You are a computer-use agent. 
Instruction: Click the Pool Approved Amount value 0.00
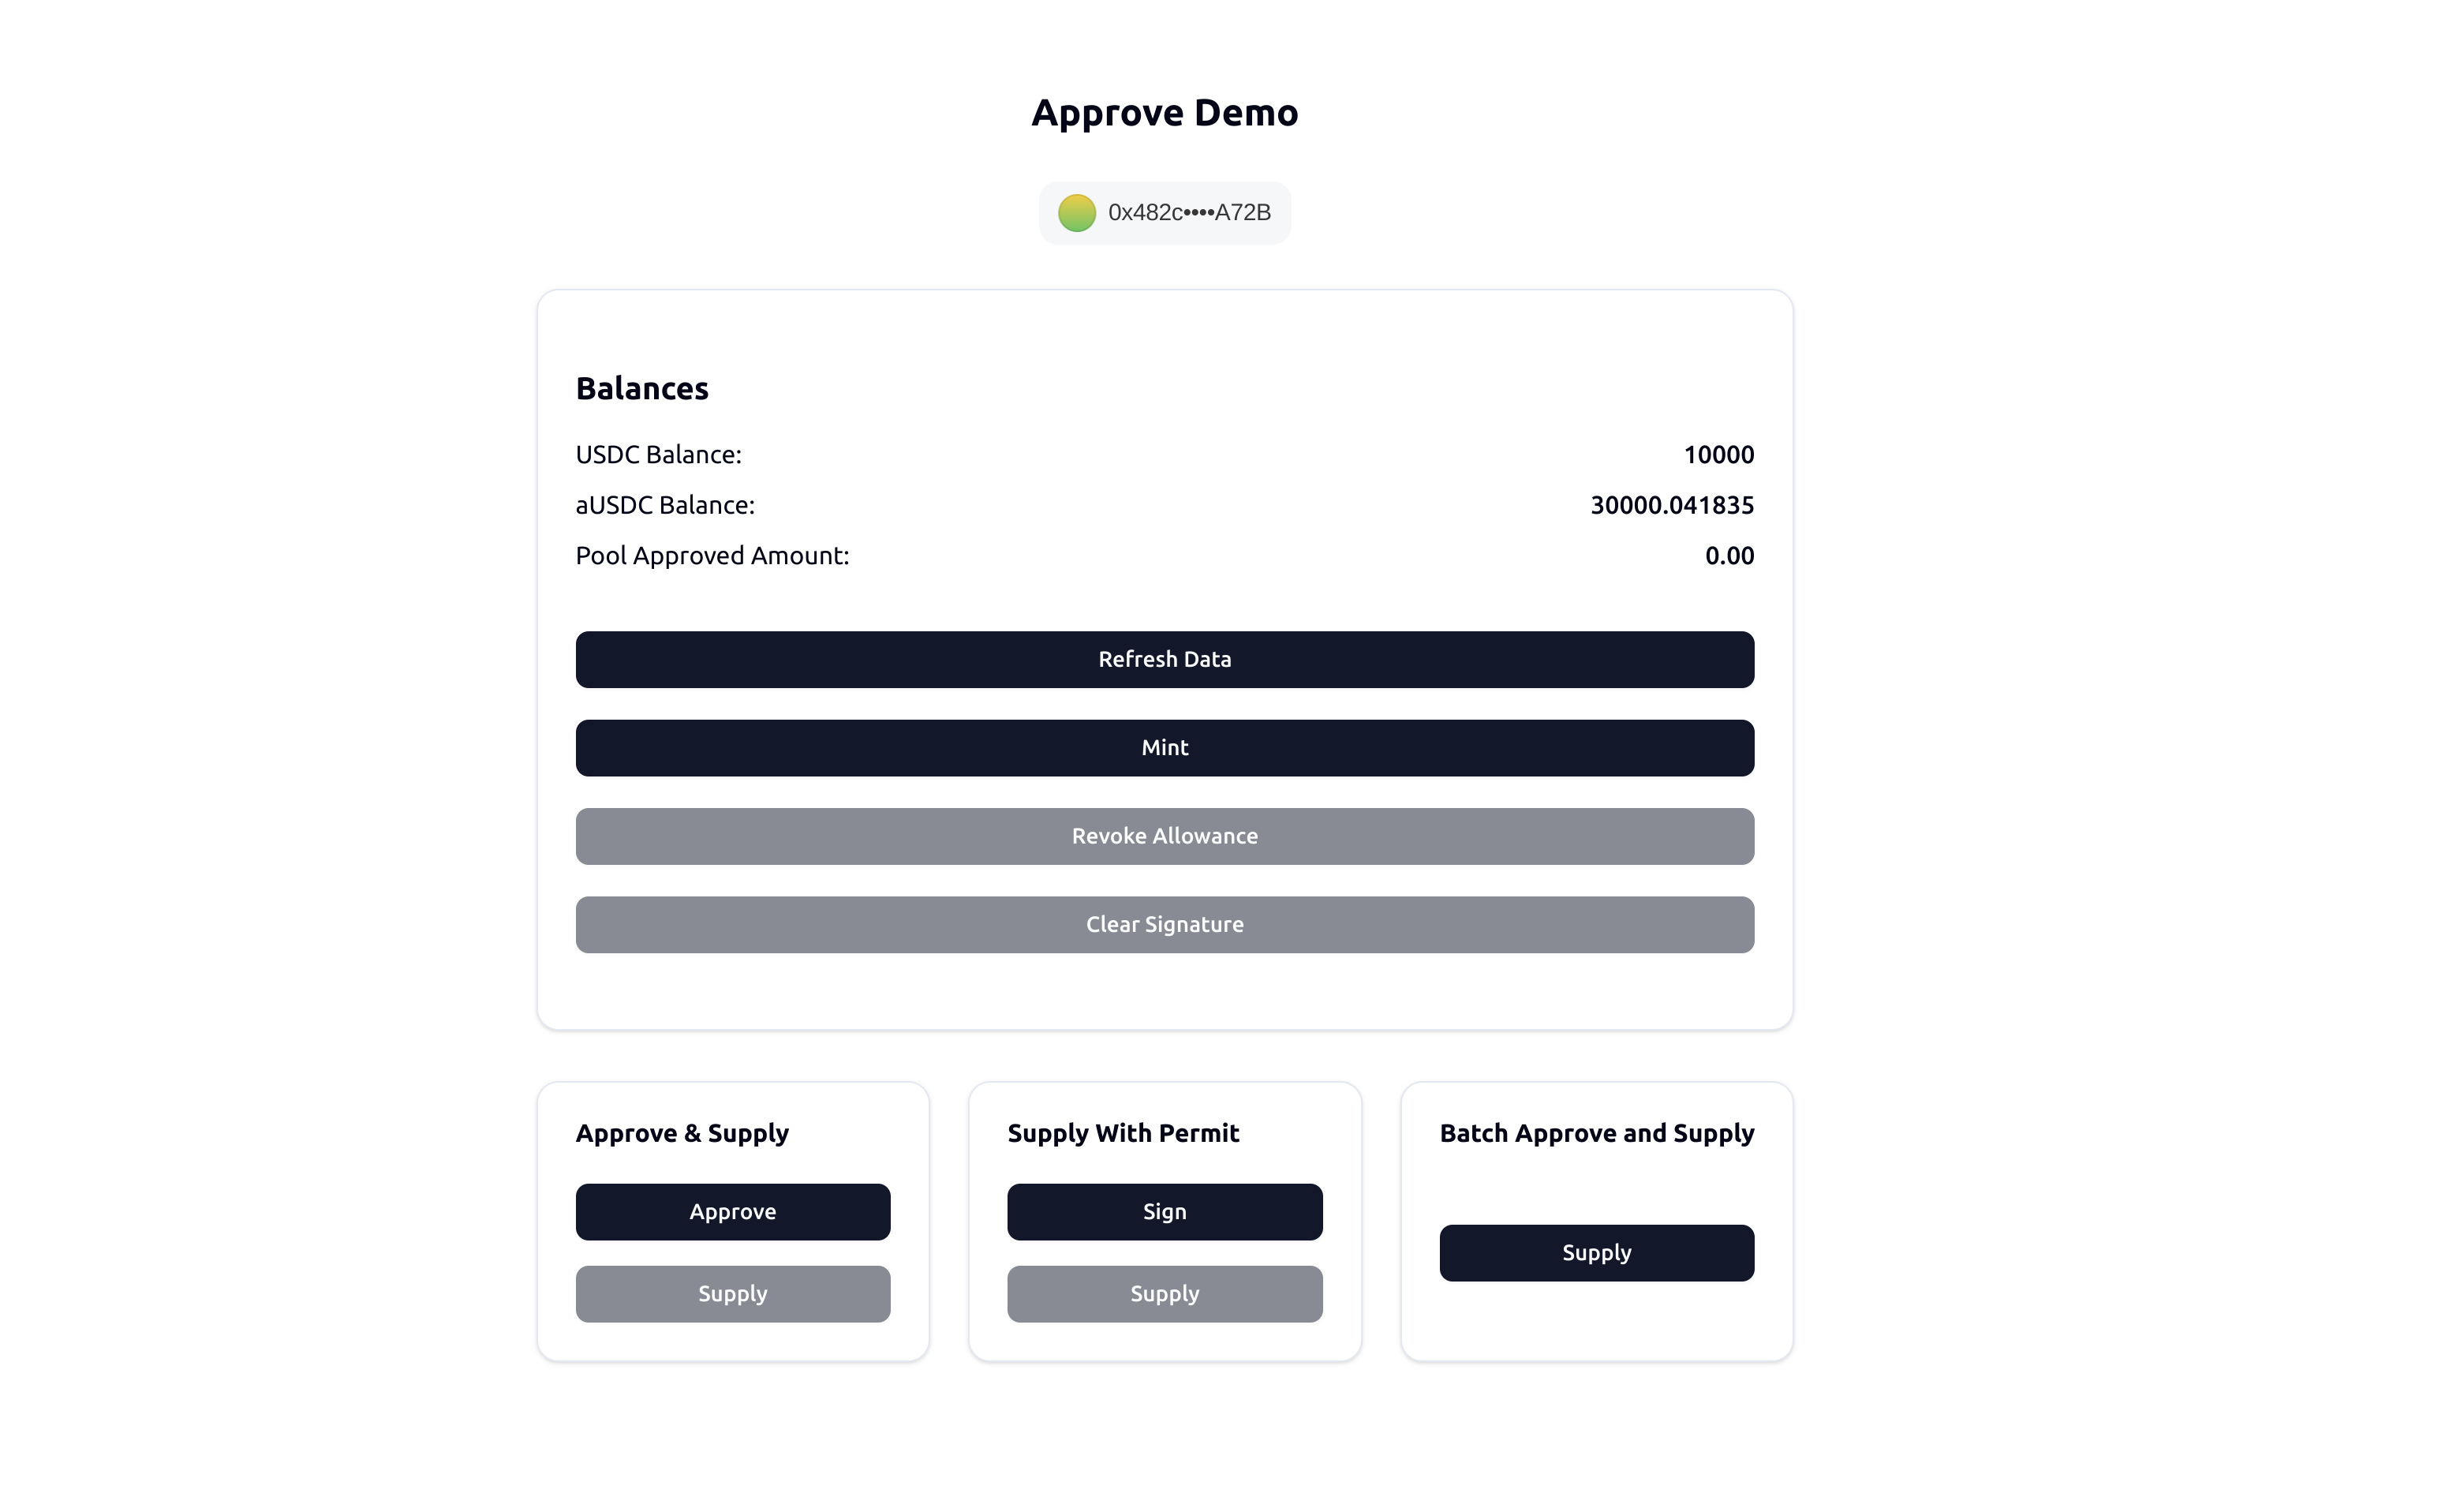pyautogui.click(x=1729, y=556)
